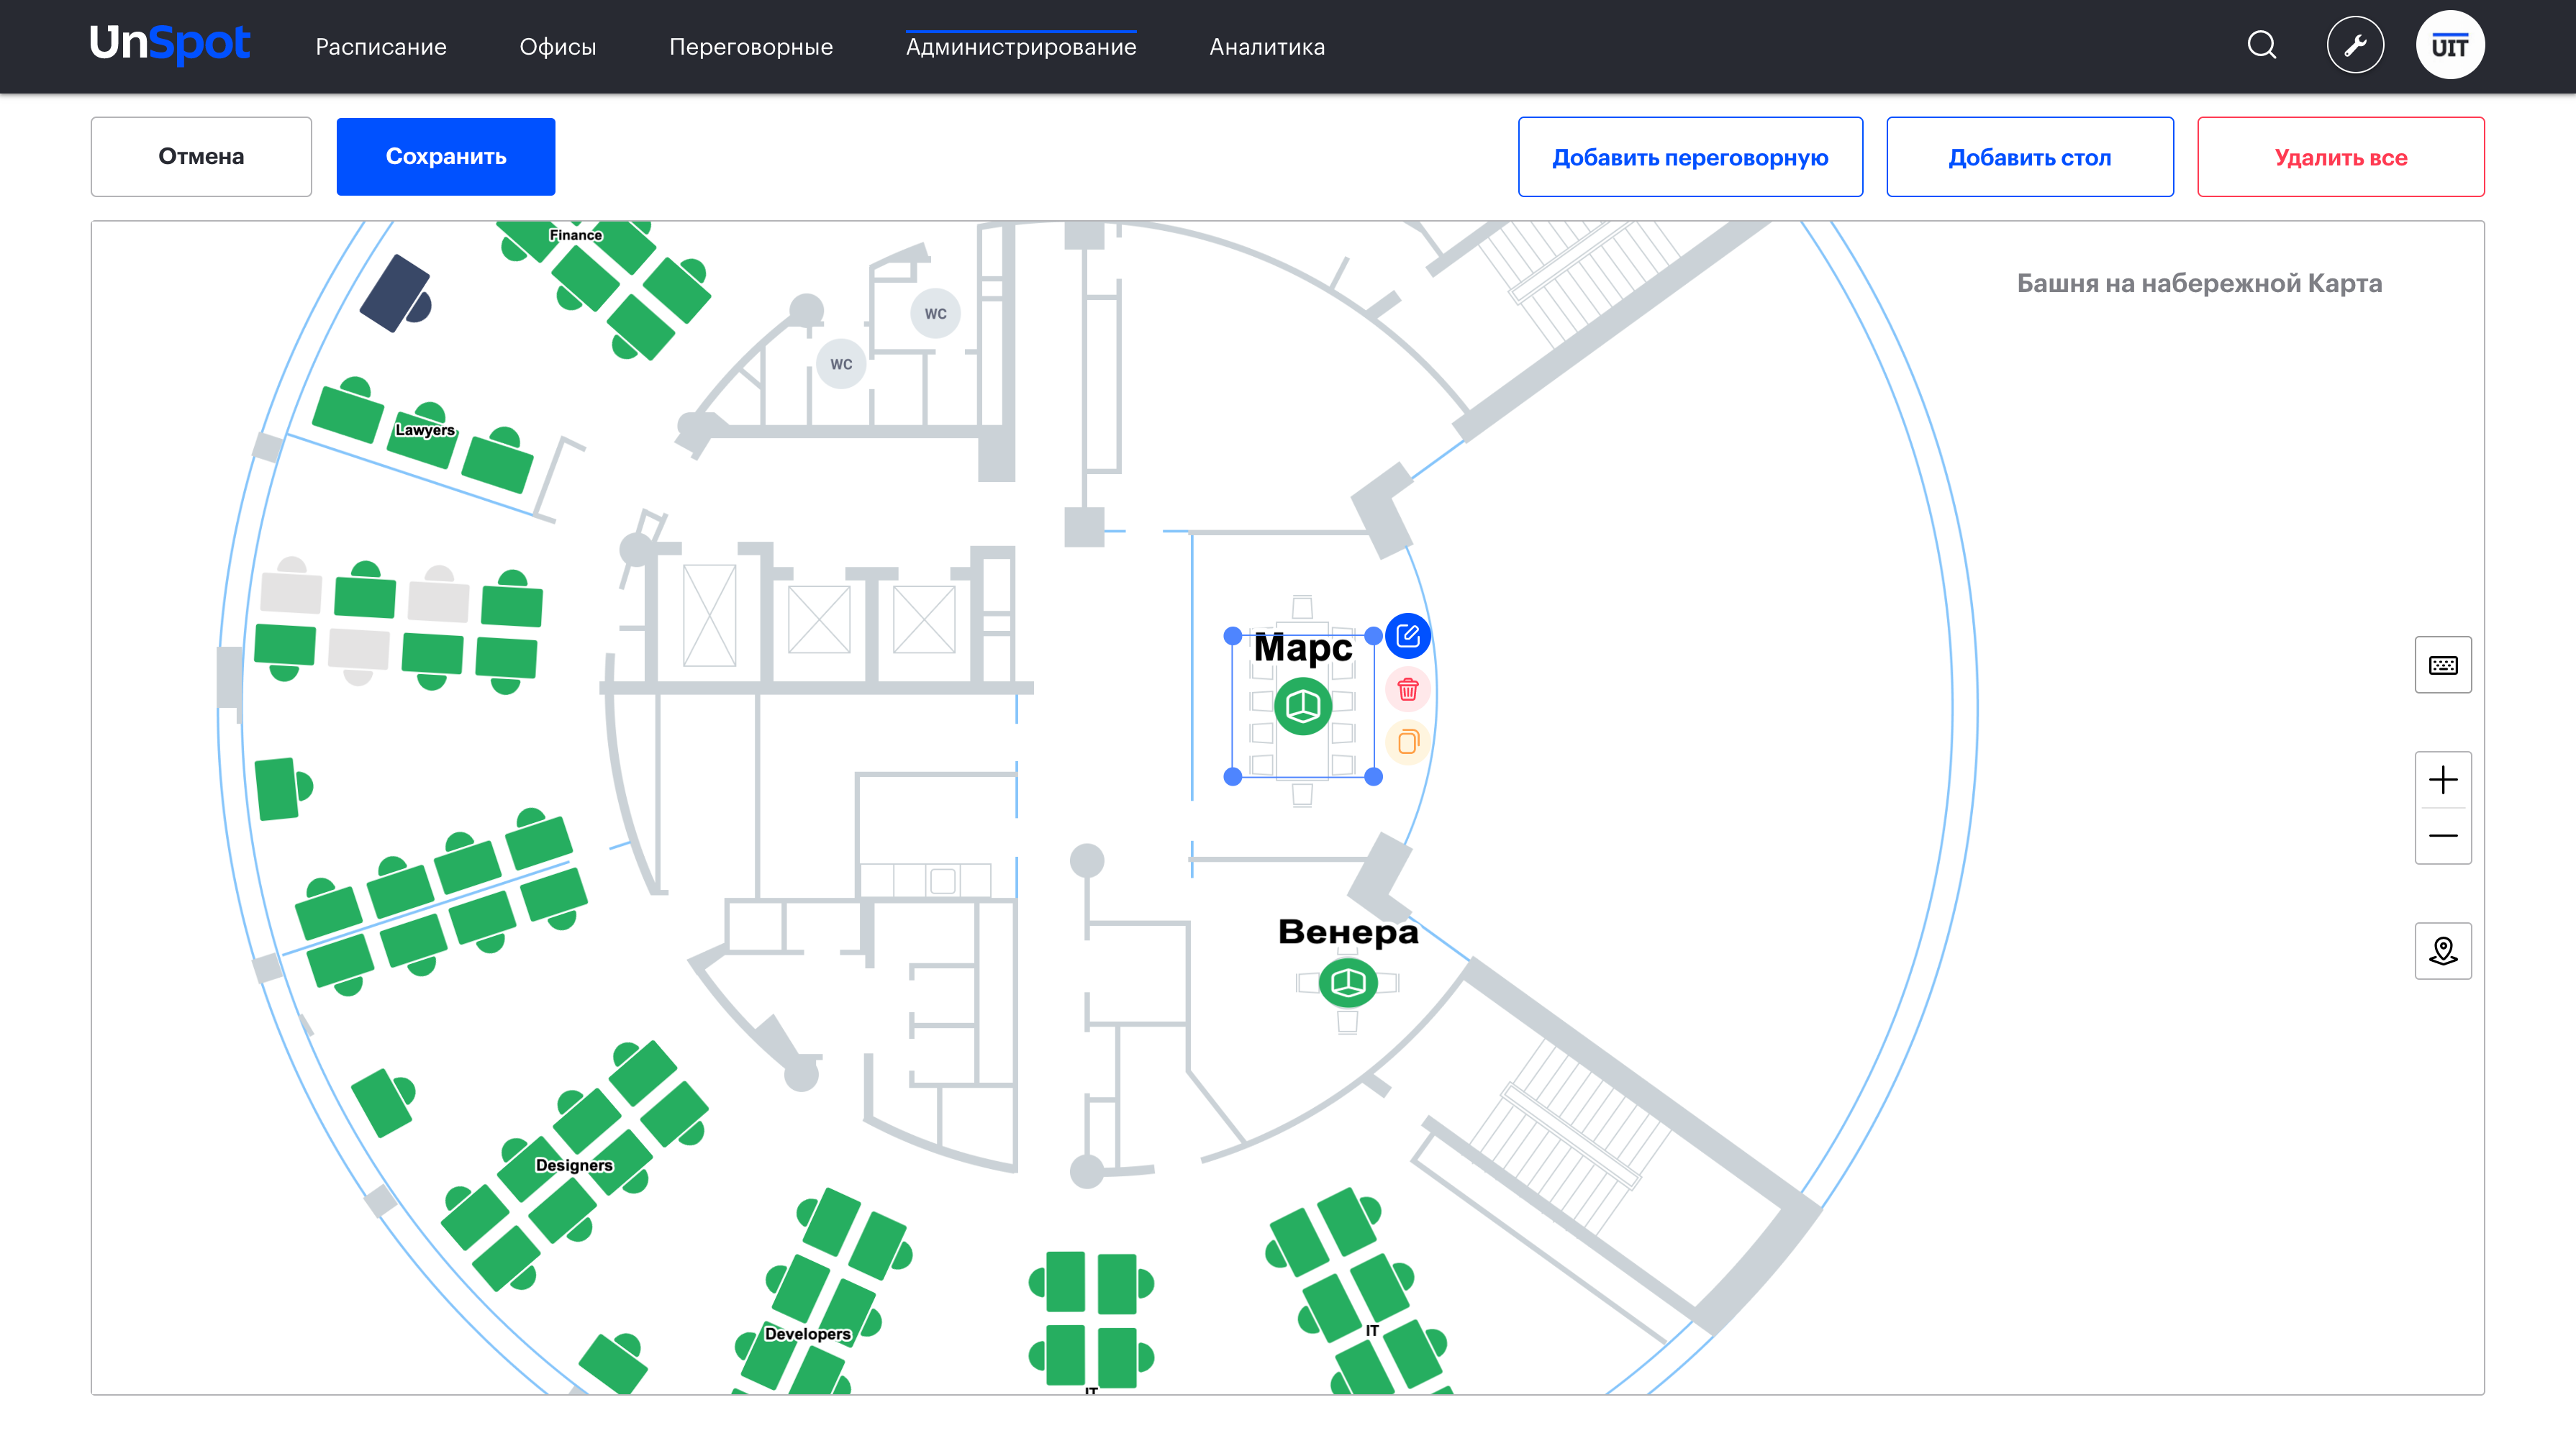Click Добавить стол button
2576x1446 pixels.
click(x=2030, y=157)
